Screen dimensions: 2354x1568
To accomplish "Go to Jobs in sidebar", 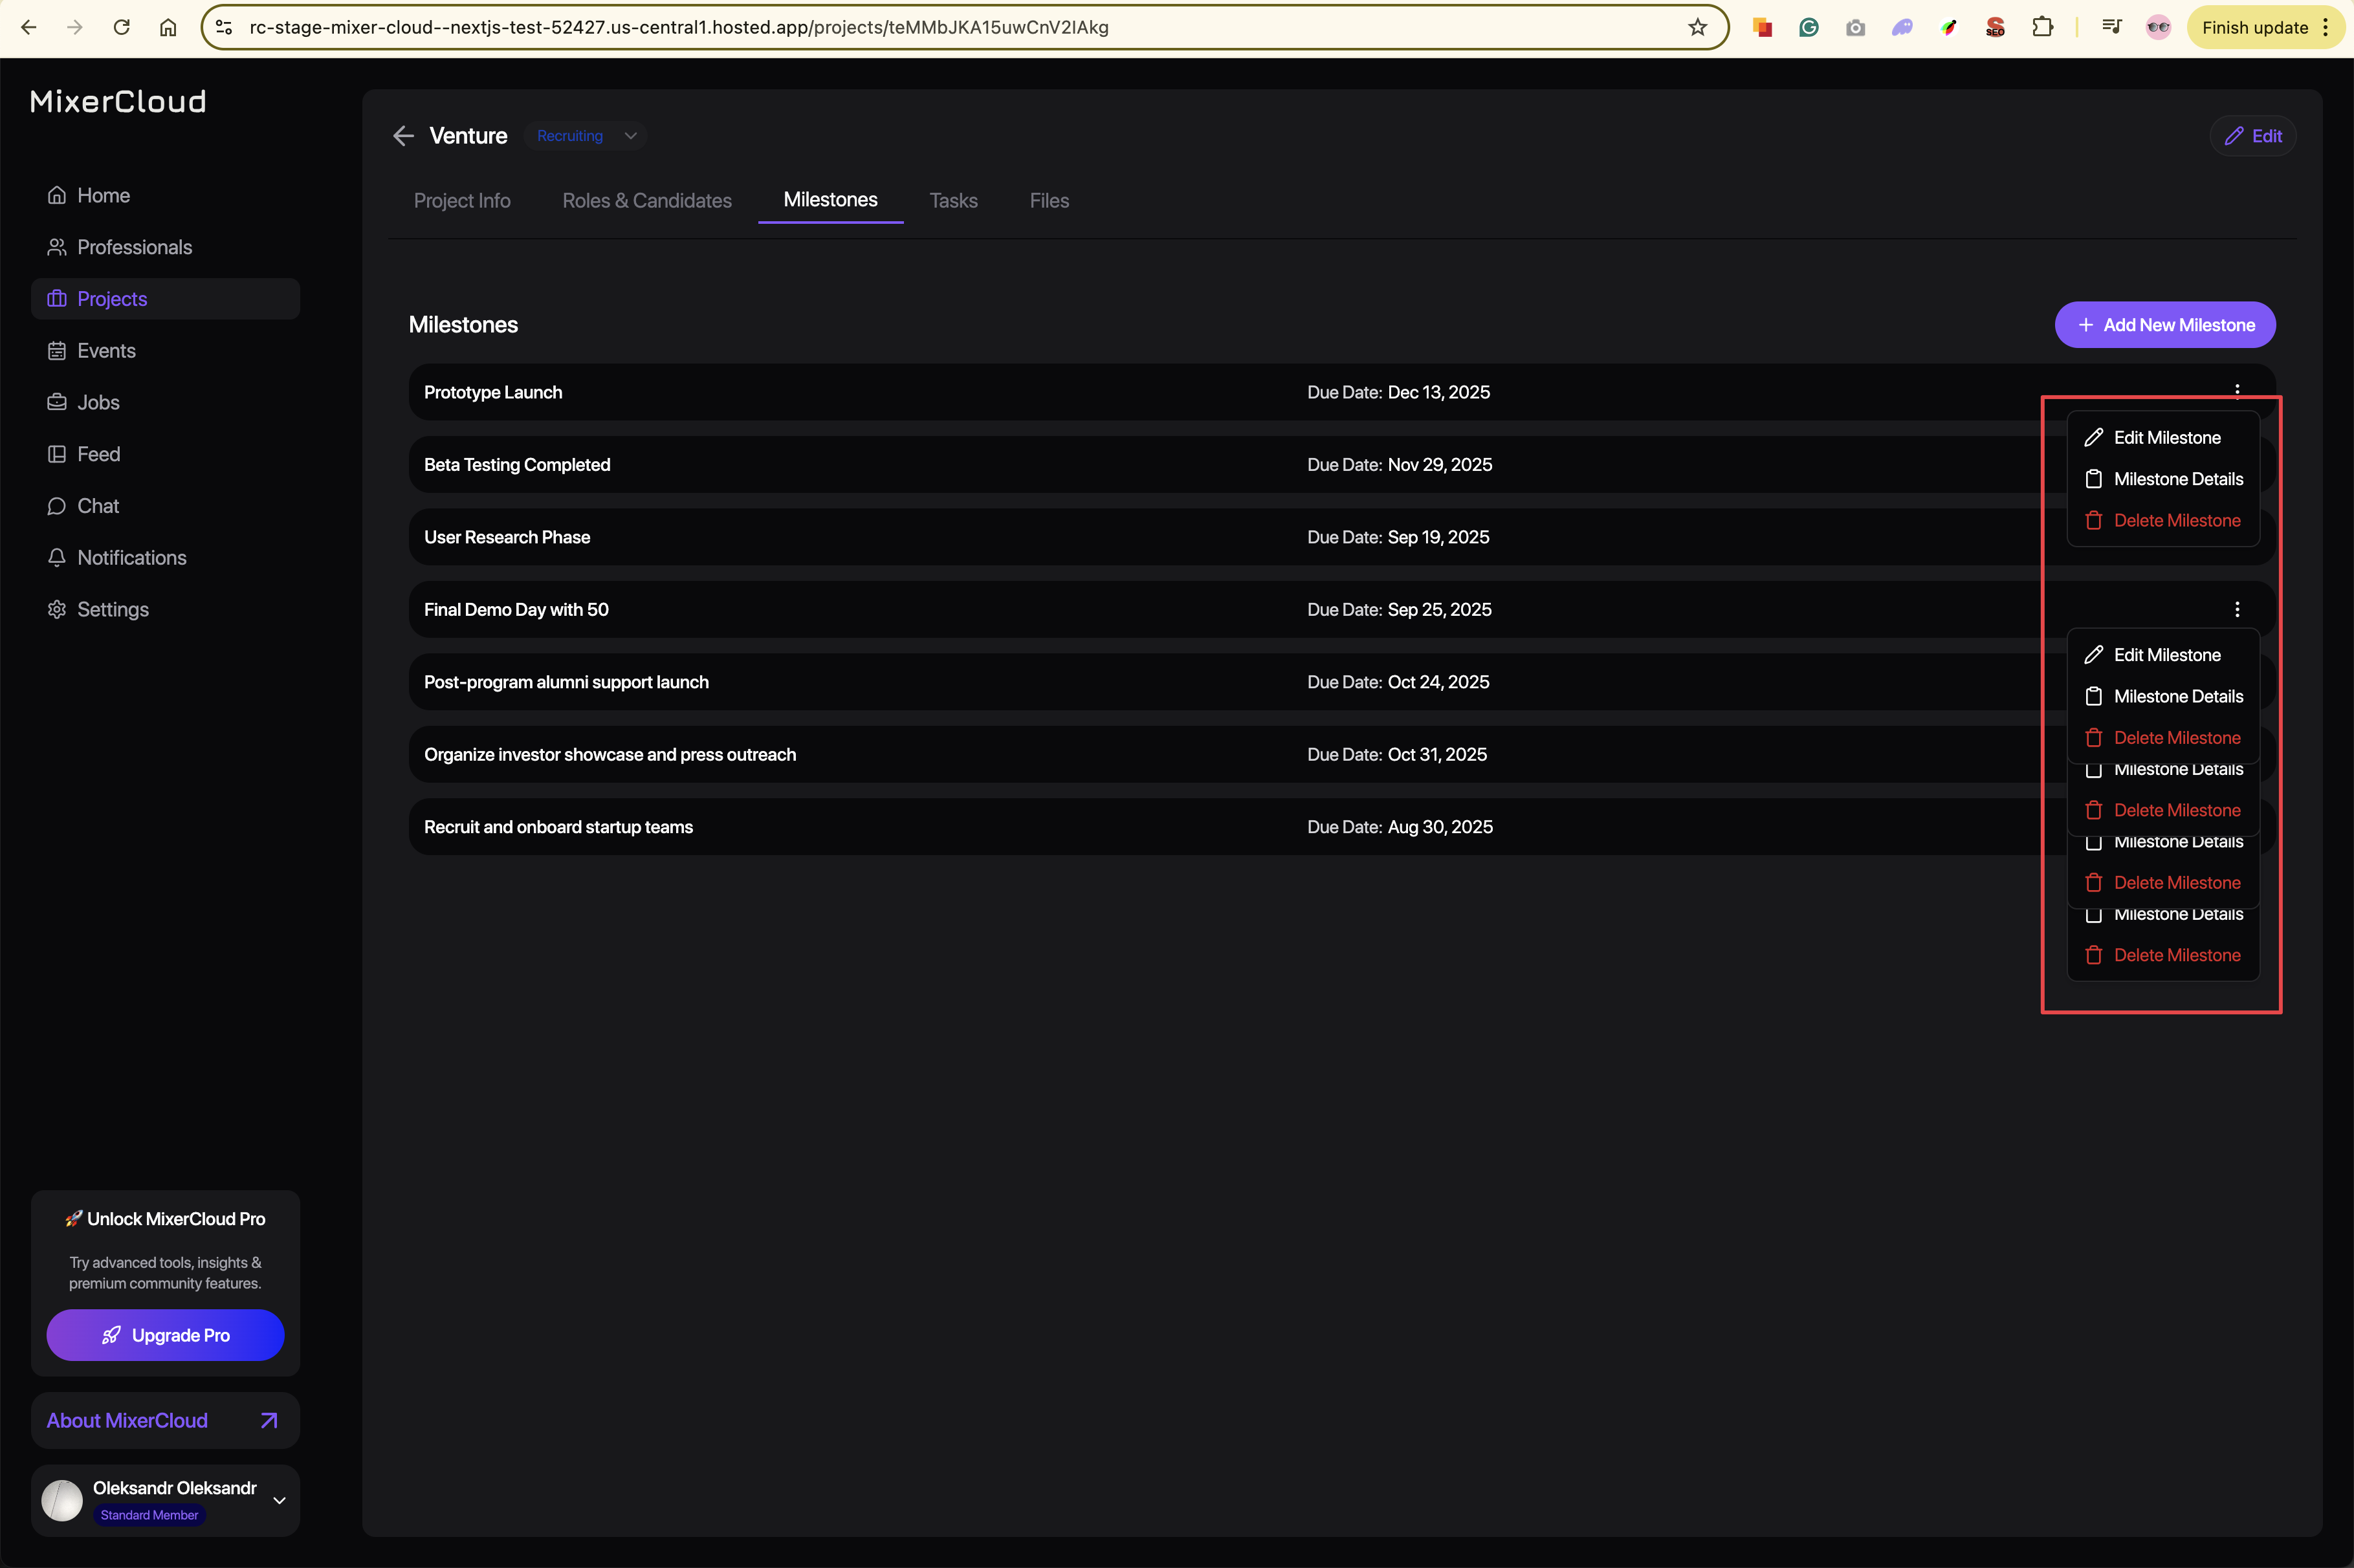I will tap(97, 402).
